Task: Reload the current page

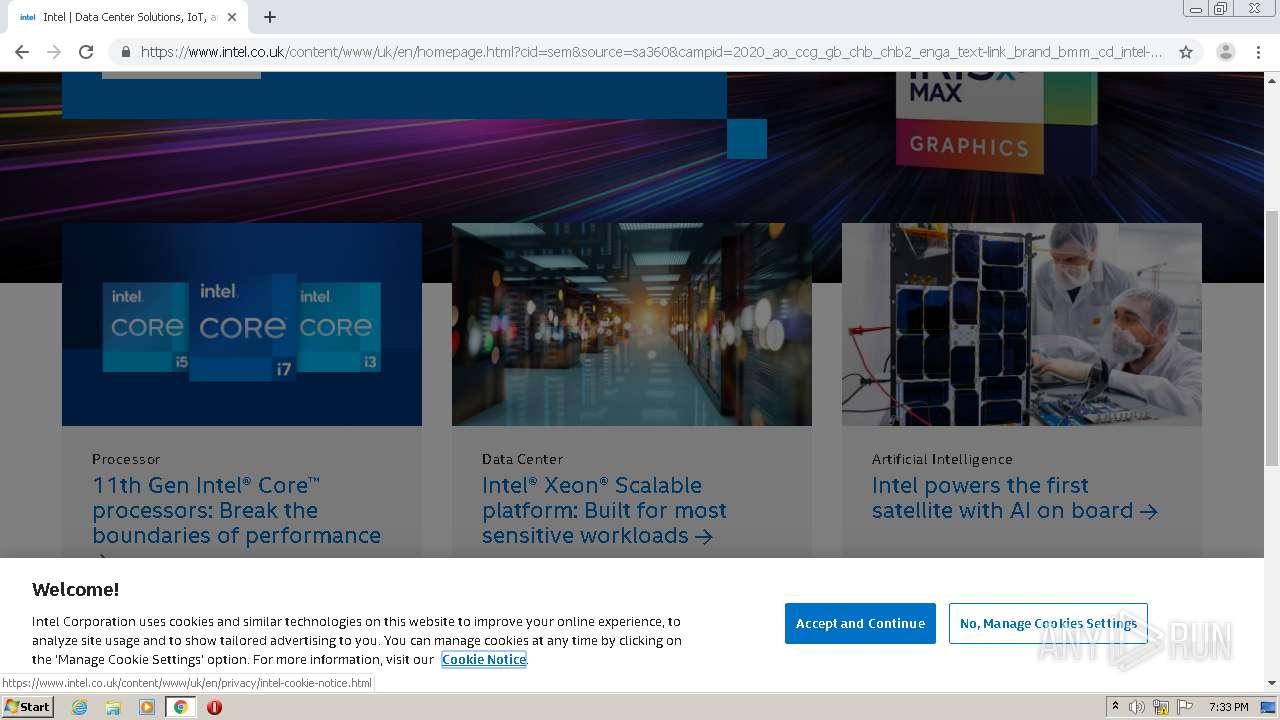Action: coord(86,52)
